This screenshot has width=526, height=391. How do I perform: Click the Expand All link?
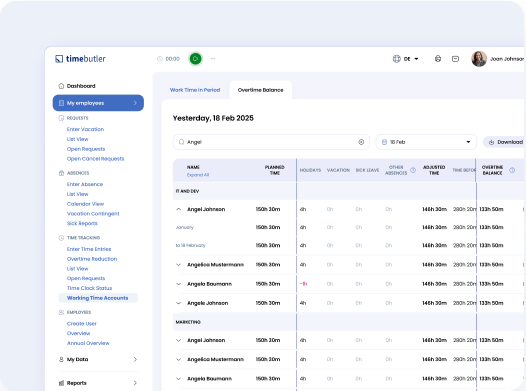[198, 175]
